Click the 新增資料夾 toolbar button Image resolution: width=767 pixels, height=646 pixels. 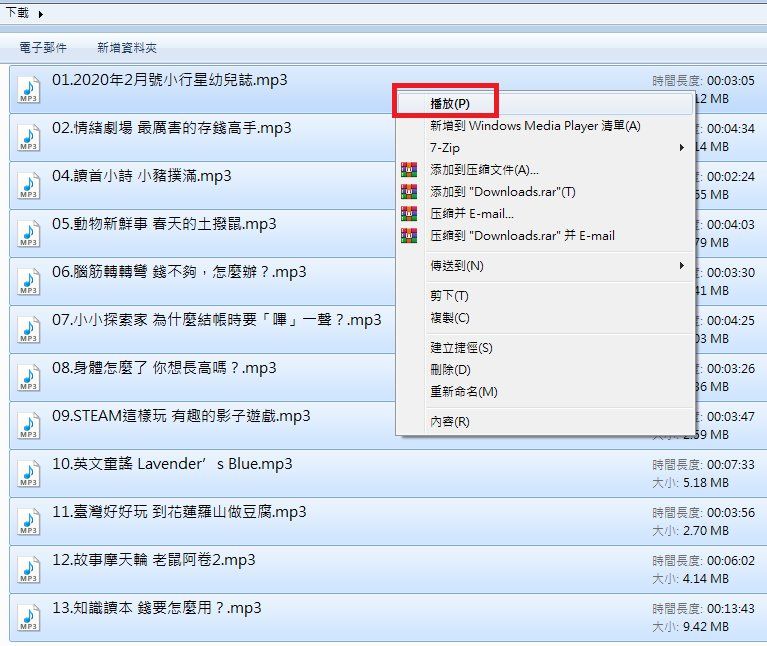pyautogui.click(x=127, y=48)
